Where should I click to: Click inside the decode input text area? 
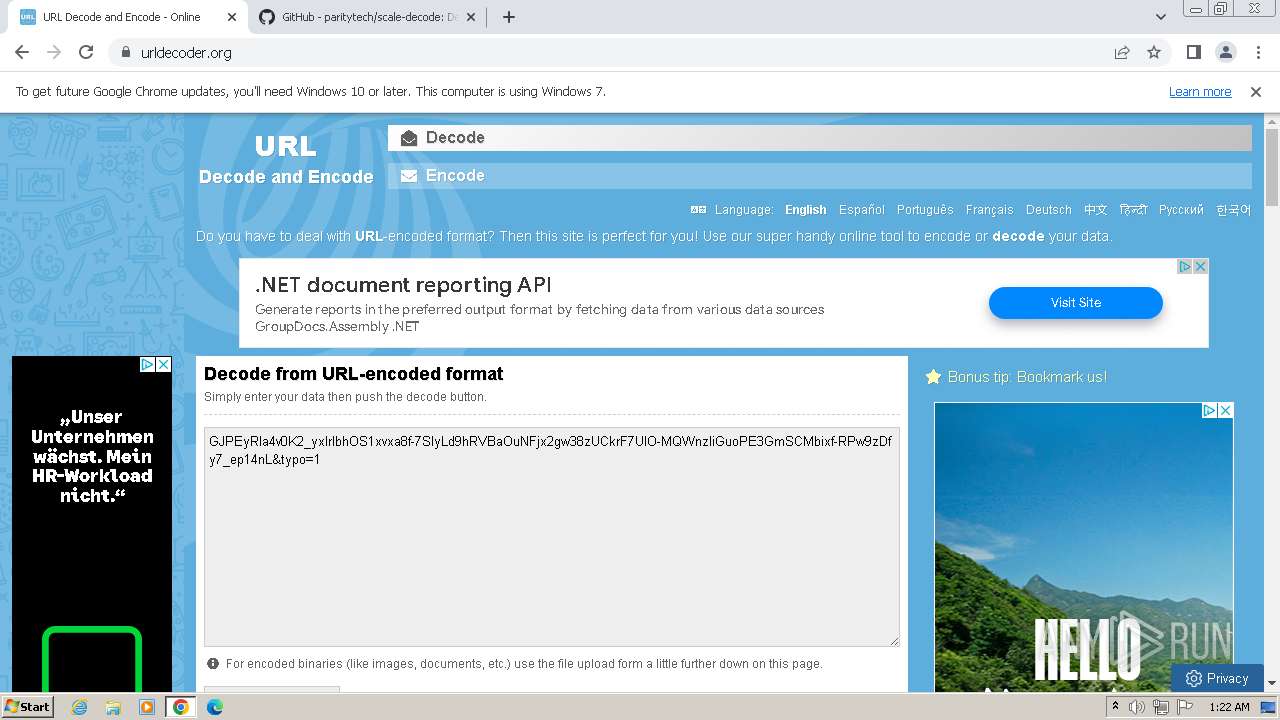(x=551, y=536)
